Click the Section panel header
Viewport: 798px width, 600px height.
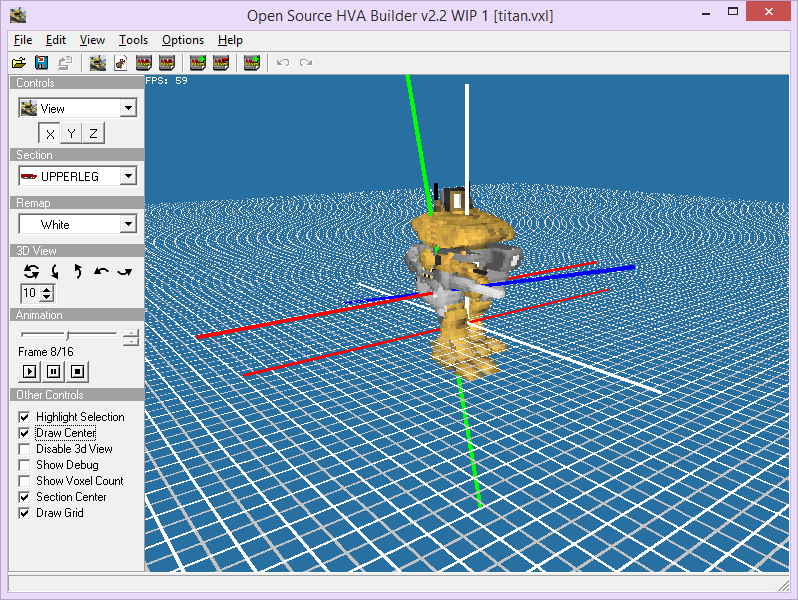point(77,155)
